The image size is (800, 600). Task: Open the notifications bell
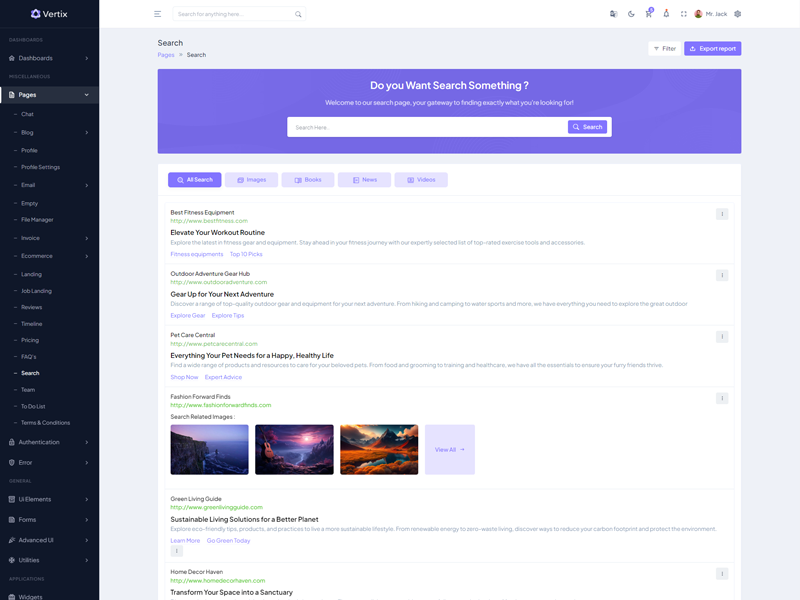[x=666, y=14]
